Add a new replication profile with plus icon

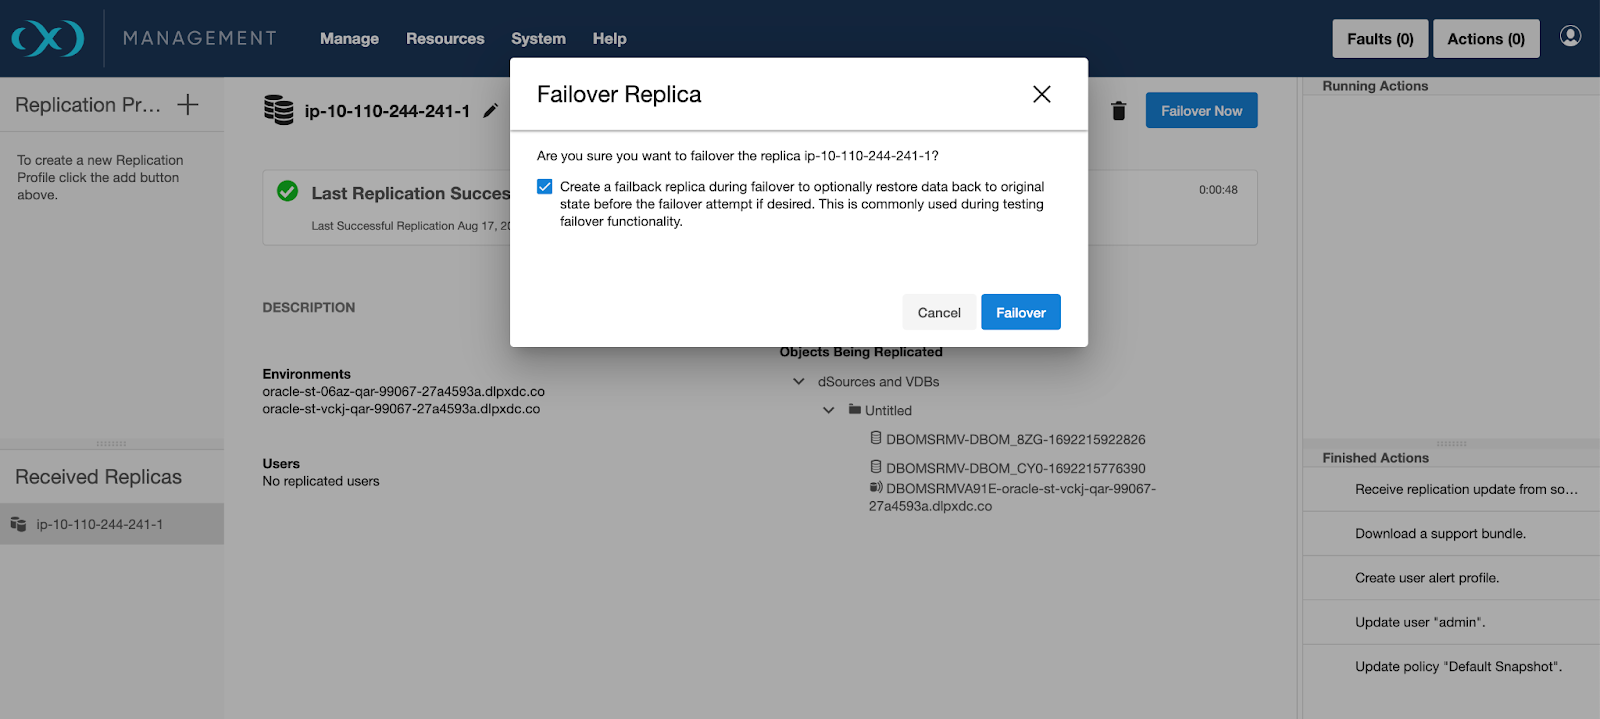tap(188, 105)
